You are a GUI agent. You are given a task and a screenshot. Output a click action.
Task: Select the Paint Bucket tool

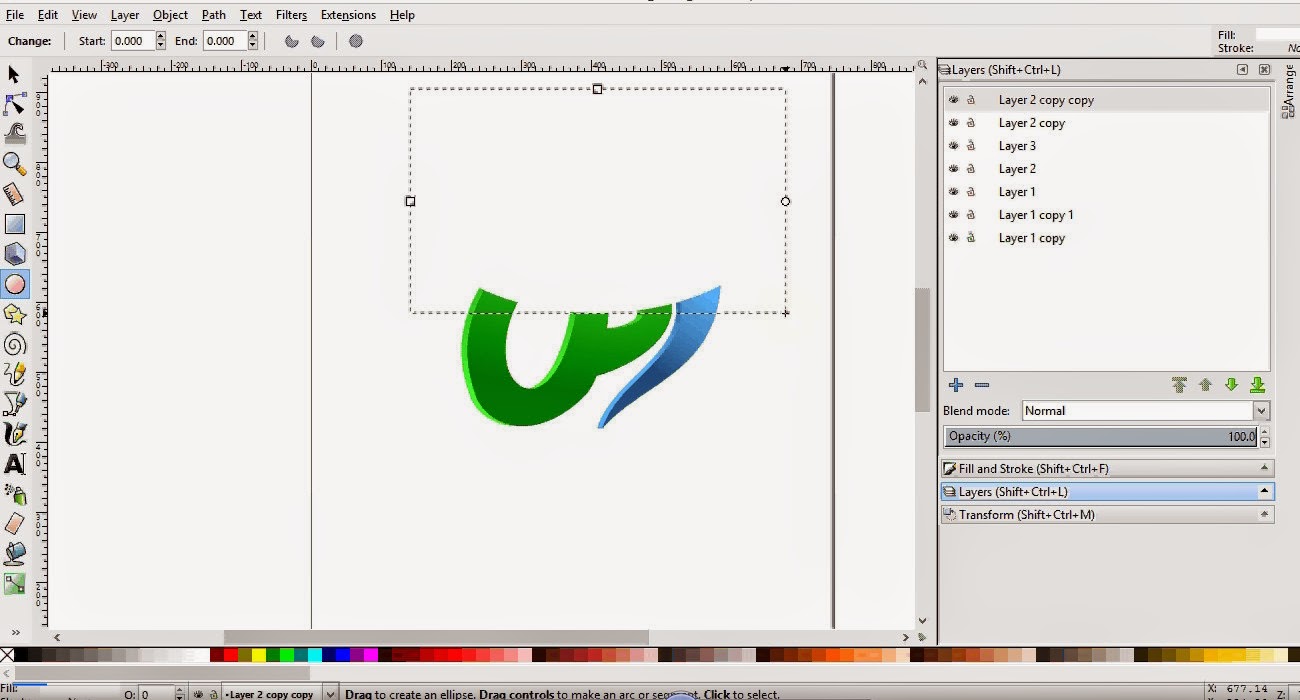pyautogui.click(x=13, y=554)
